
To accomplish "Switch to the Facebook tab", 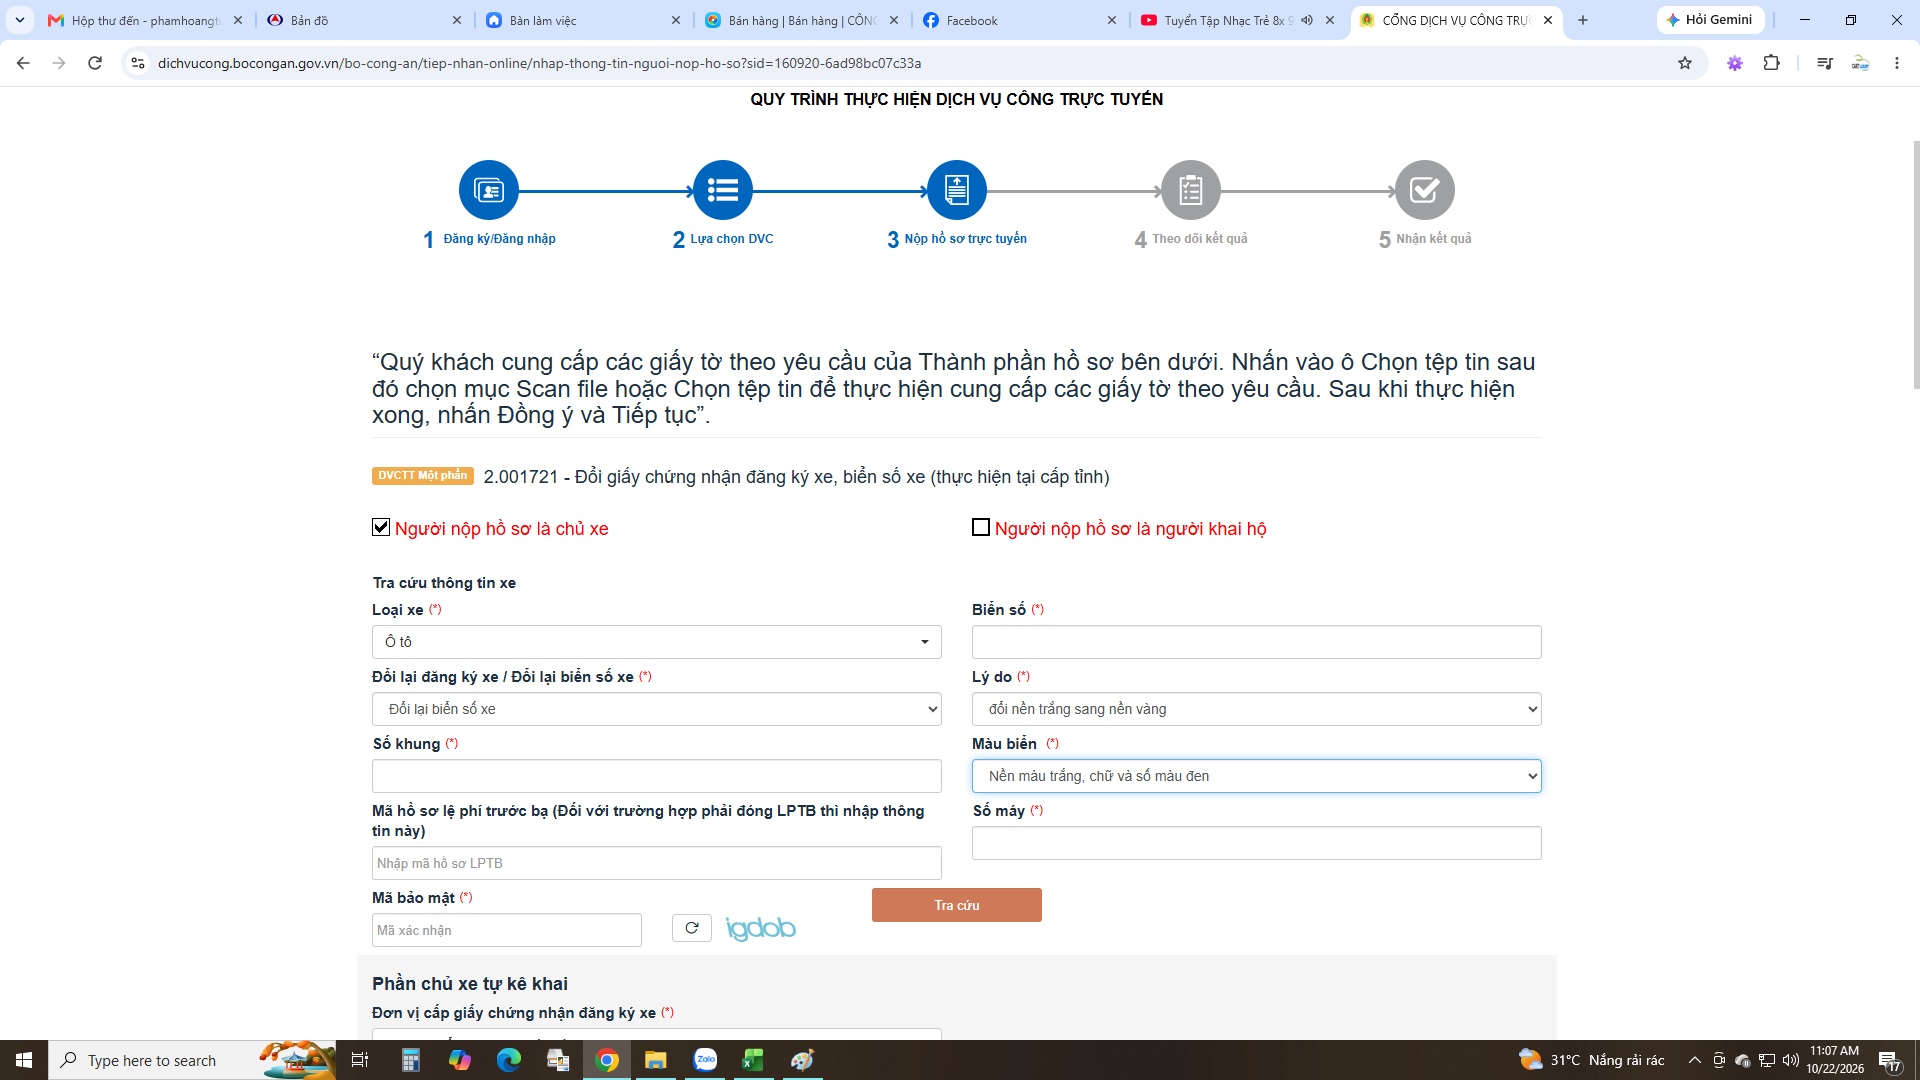I will (1019, 20).
